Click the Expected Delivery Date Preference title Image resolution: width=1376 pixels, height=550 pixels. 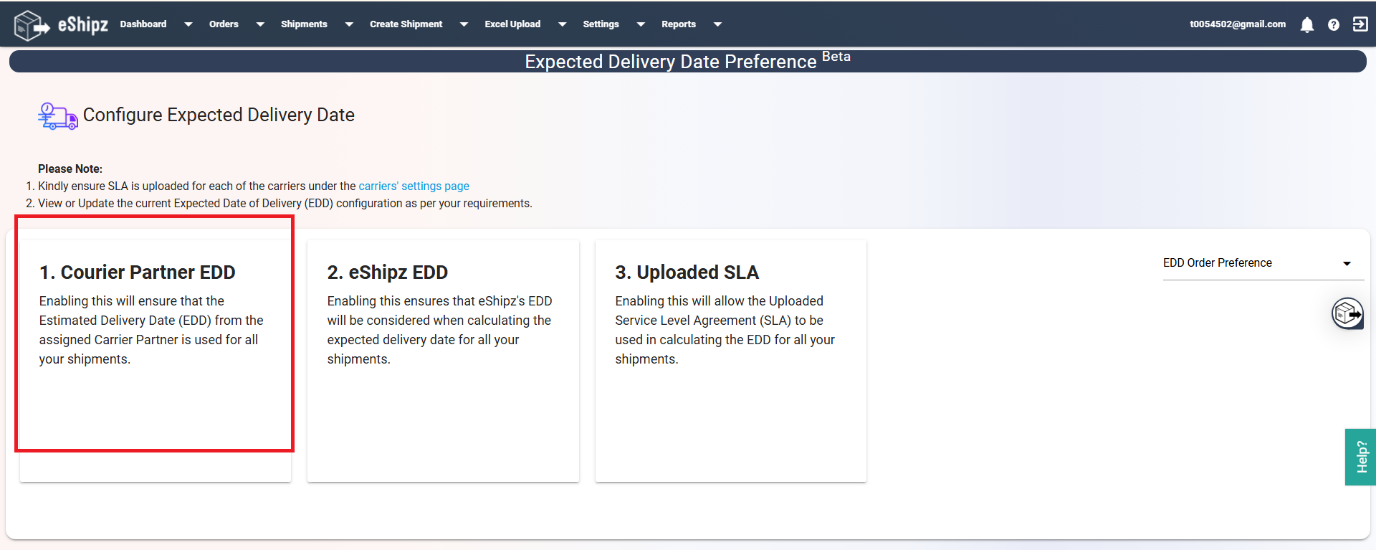click(671, 61)
